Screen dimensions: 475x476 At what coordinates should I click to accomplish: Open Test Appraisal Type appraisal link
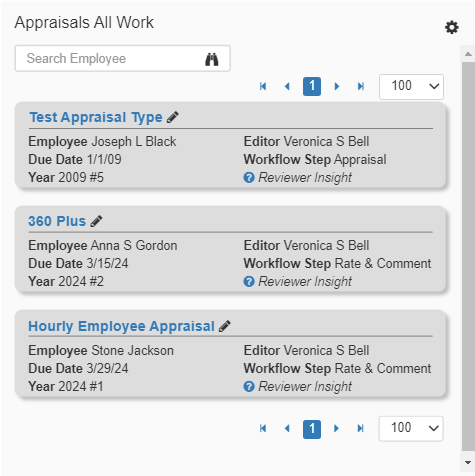point(96,117)
